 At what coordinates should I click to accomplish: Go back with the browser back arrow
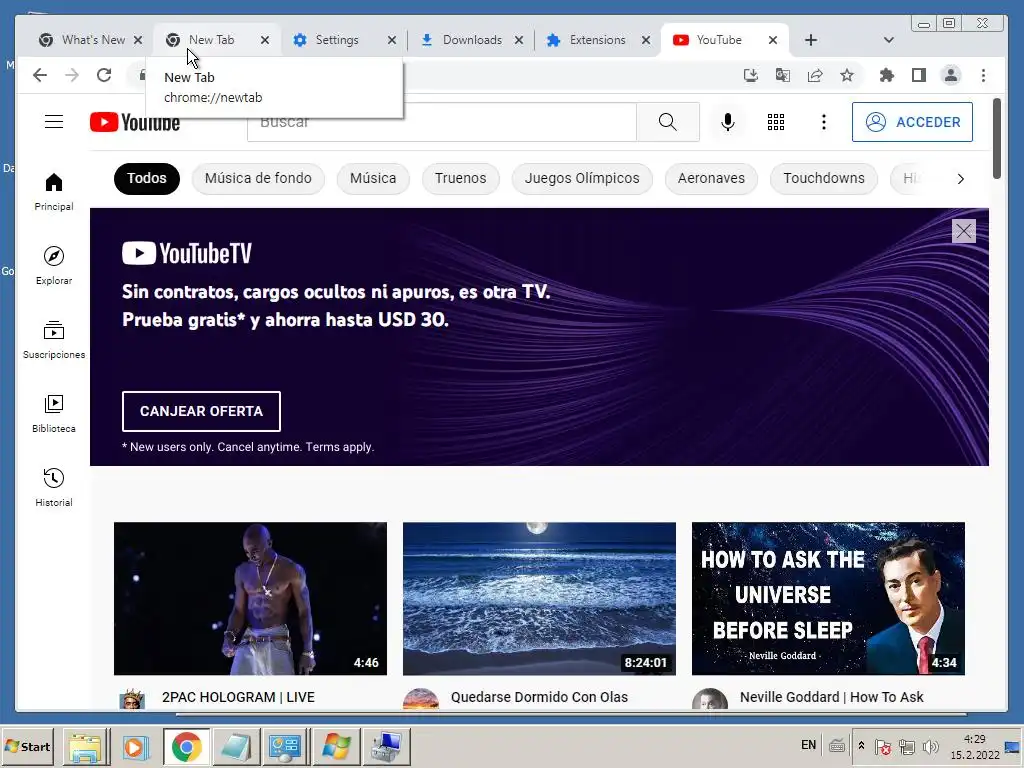40,75
